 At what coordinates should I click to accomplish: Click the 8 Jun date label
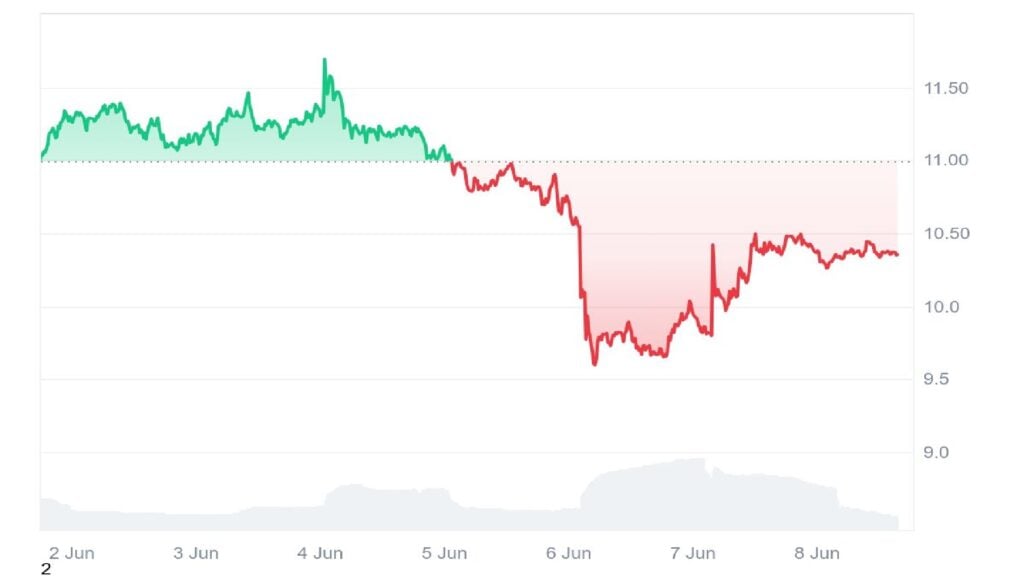coord(817,553)
